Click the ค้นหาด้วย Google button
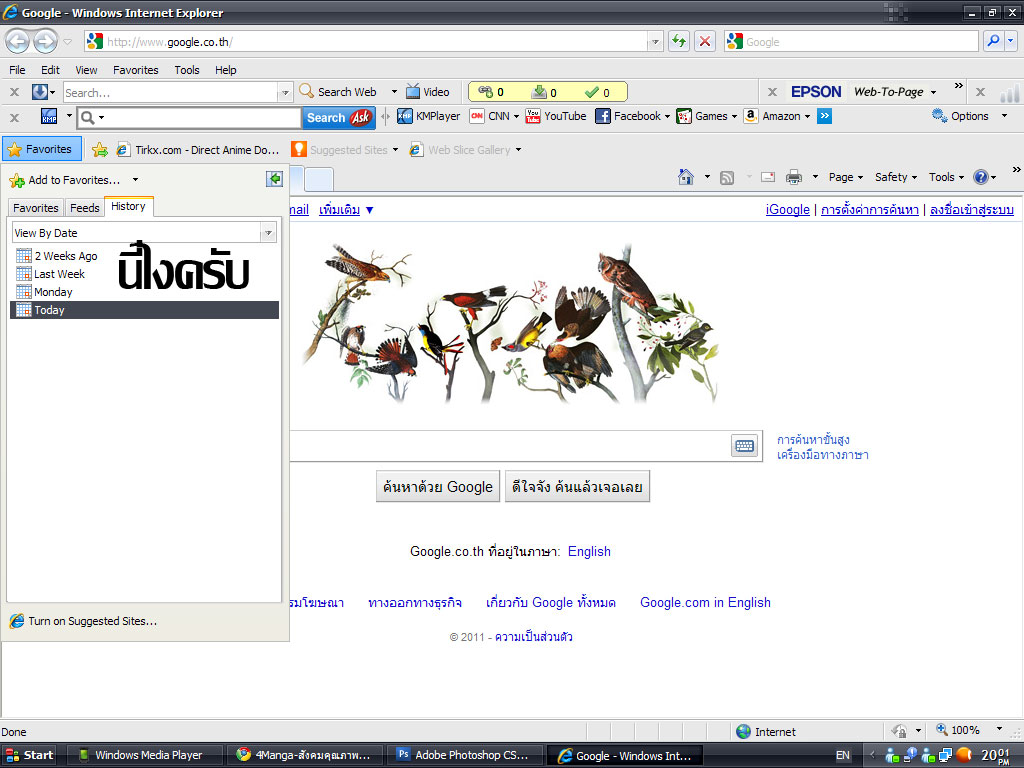Screen dimensions: 1024x768 438,487
